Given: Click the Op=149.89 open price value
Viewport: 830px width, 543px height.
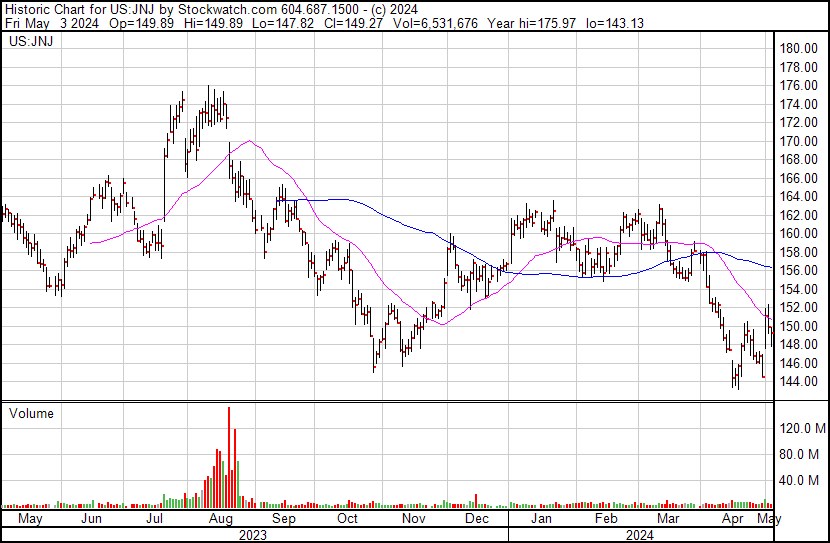Looking at the screenshot, I should 141,23.
